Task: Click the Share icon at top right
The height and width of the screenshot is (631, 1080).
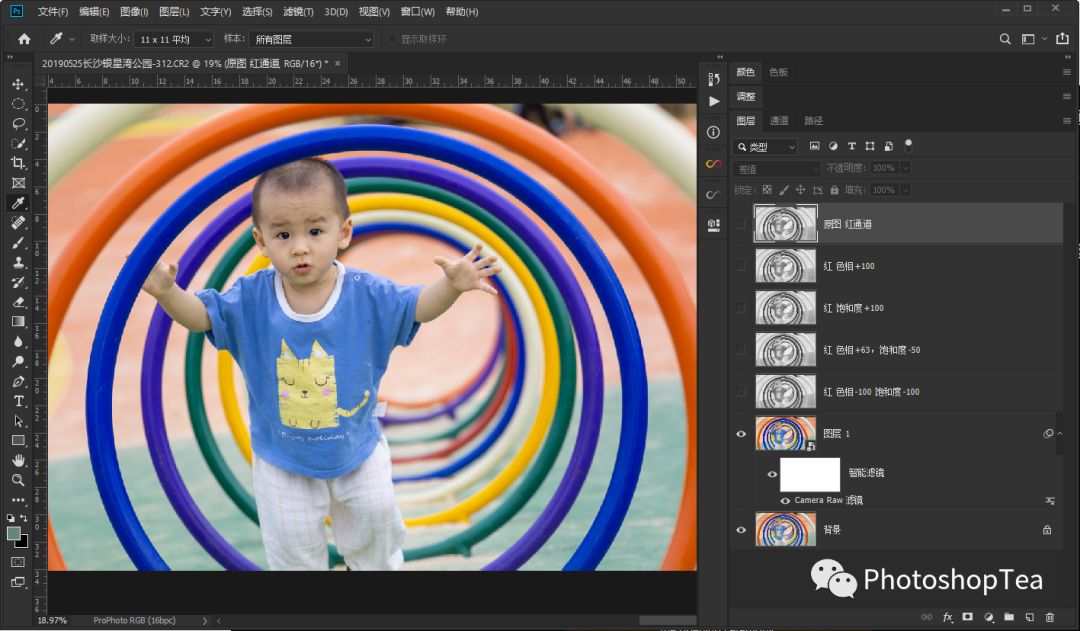Action: [x=1063, y=39]
